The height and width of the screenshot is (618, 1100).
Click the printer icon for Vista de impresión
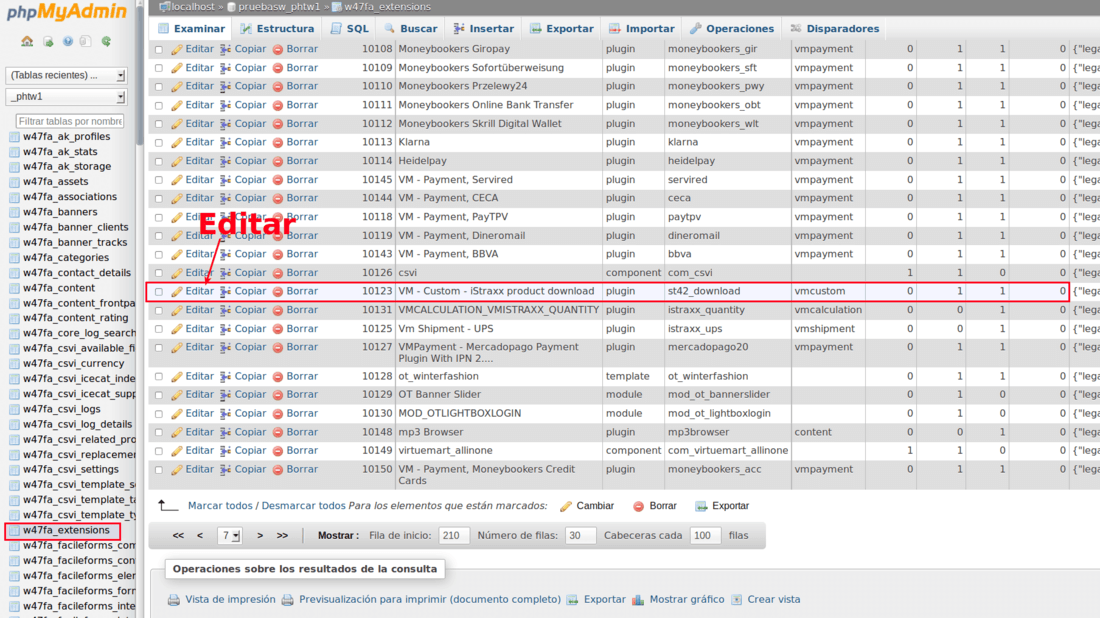click(173, 600)
